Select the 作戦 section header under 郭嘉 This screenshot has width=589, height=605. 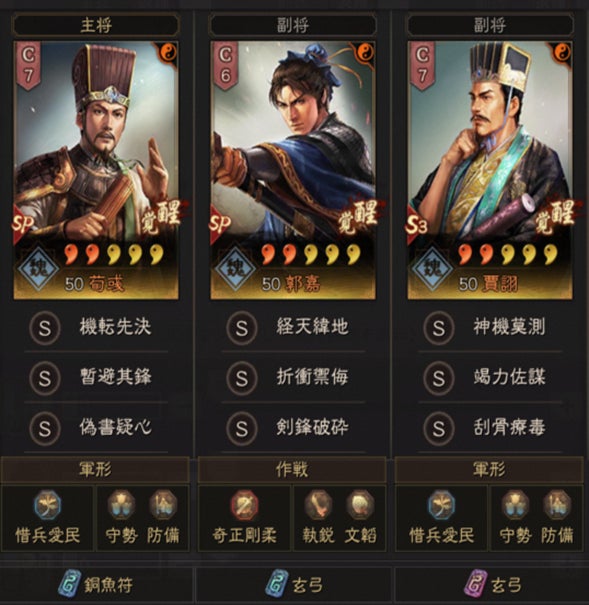(292, 470)
